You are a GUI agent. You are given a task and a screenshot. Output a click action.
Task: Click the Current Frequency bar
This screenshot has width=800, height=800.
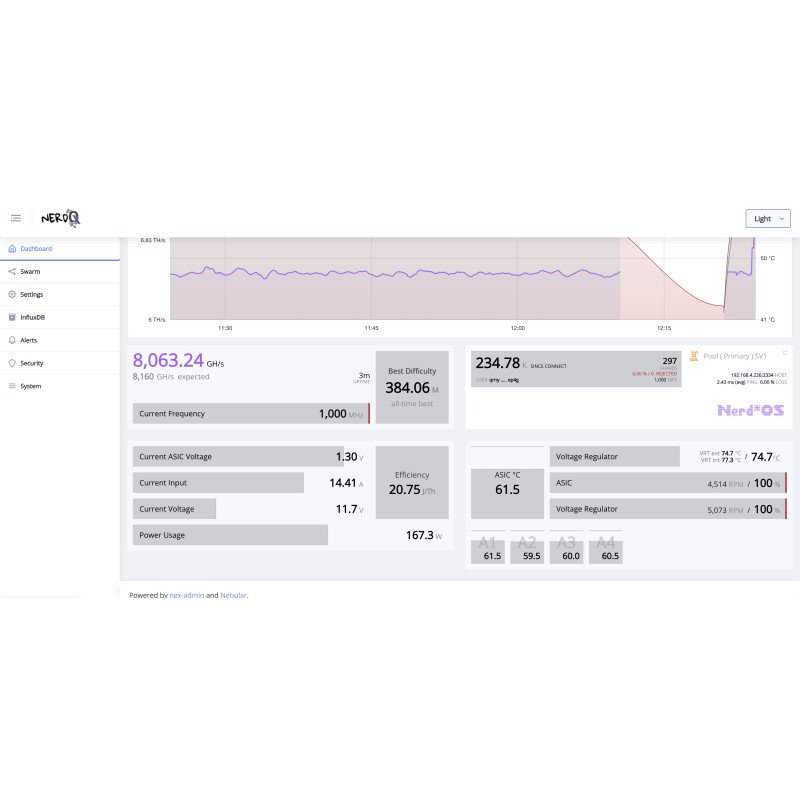(x=251, y=414)
